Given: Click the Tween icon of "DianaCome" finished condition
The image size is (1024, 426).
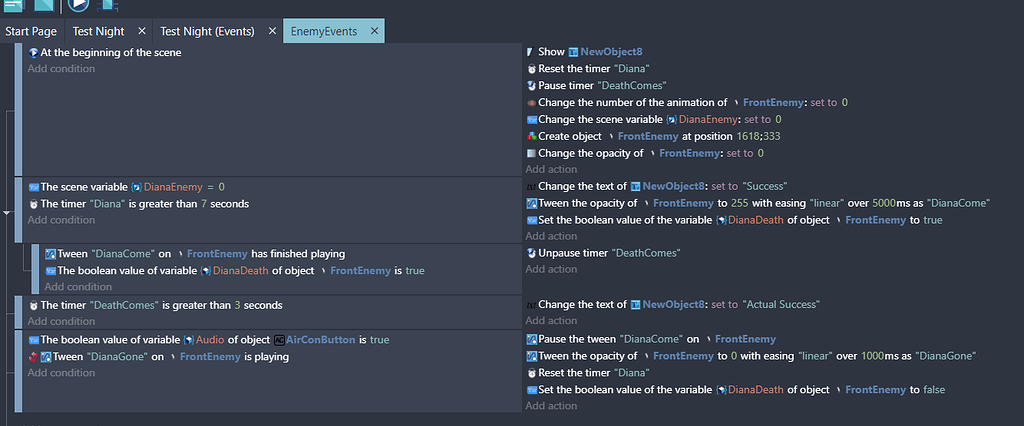Looking at the screenshot, I should click(50, 254).
